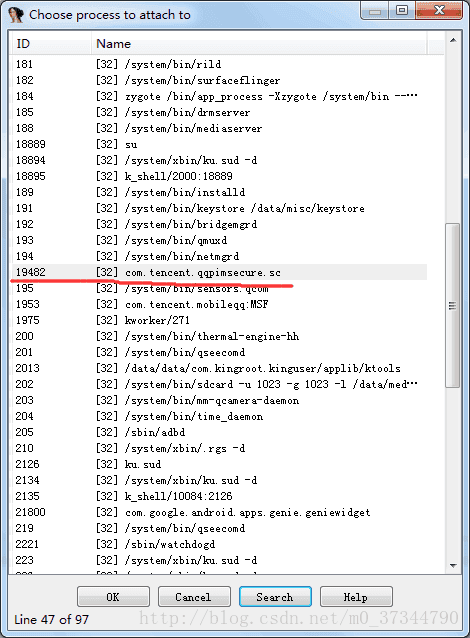The height and width of the screenshot is (638, 470).
Task: Click the Help button
Action: pyautogui.click(x=356, y=597)
